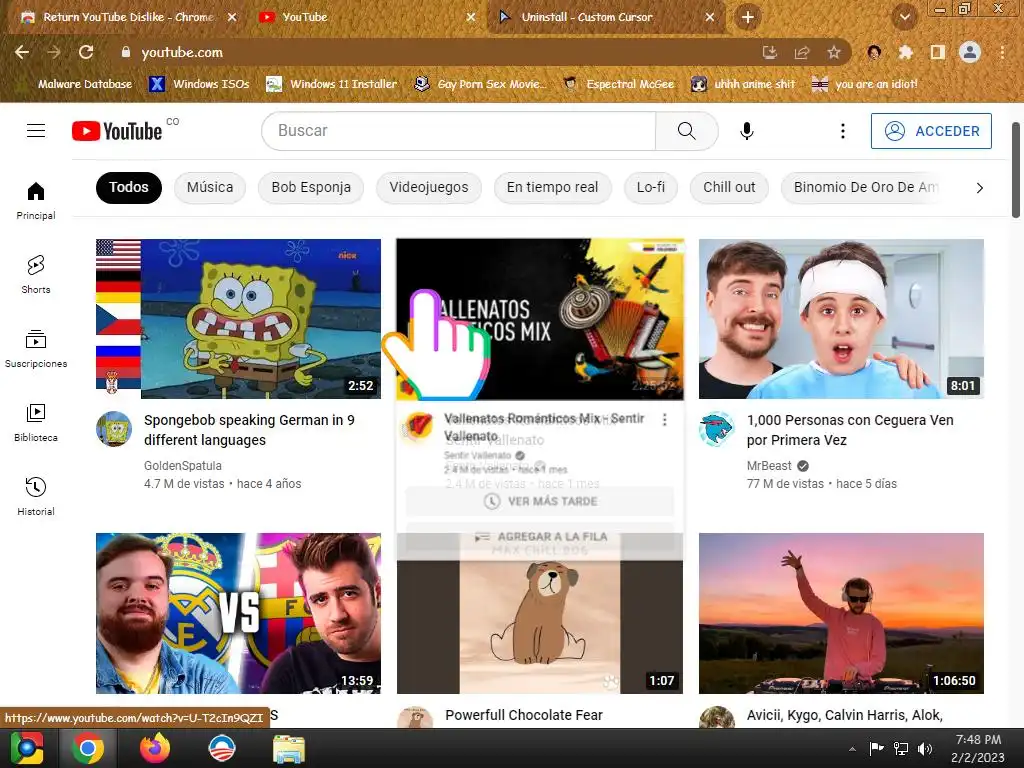Open you are an idiot! bookmark

click(x=865, y=84)
